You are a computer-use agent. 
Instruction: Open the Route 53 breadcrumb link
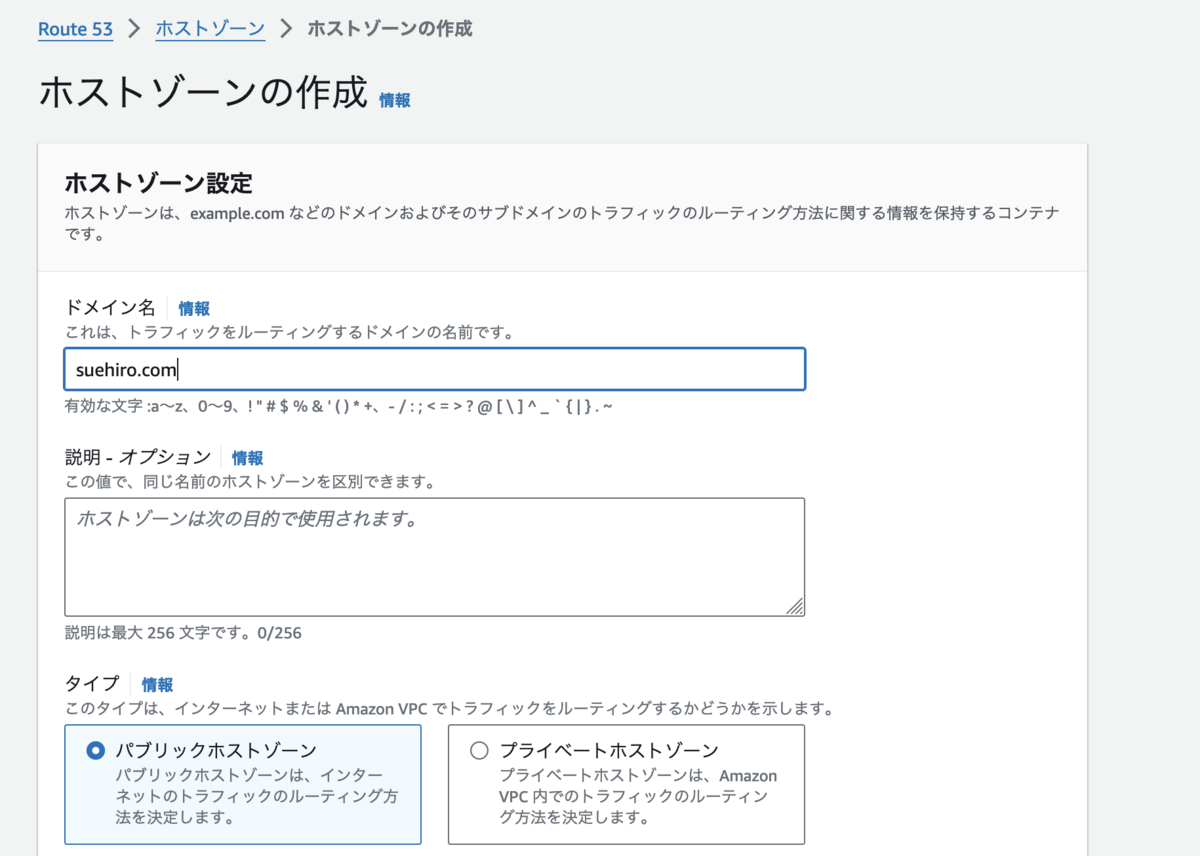coord(75,29)
